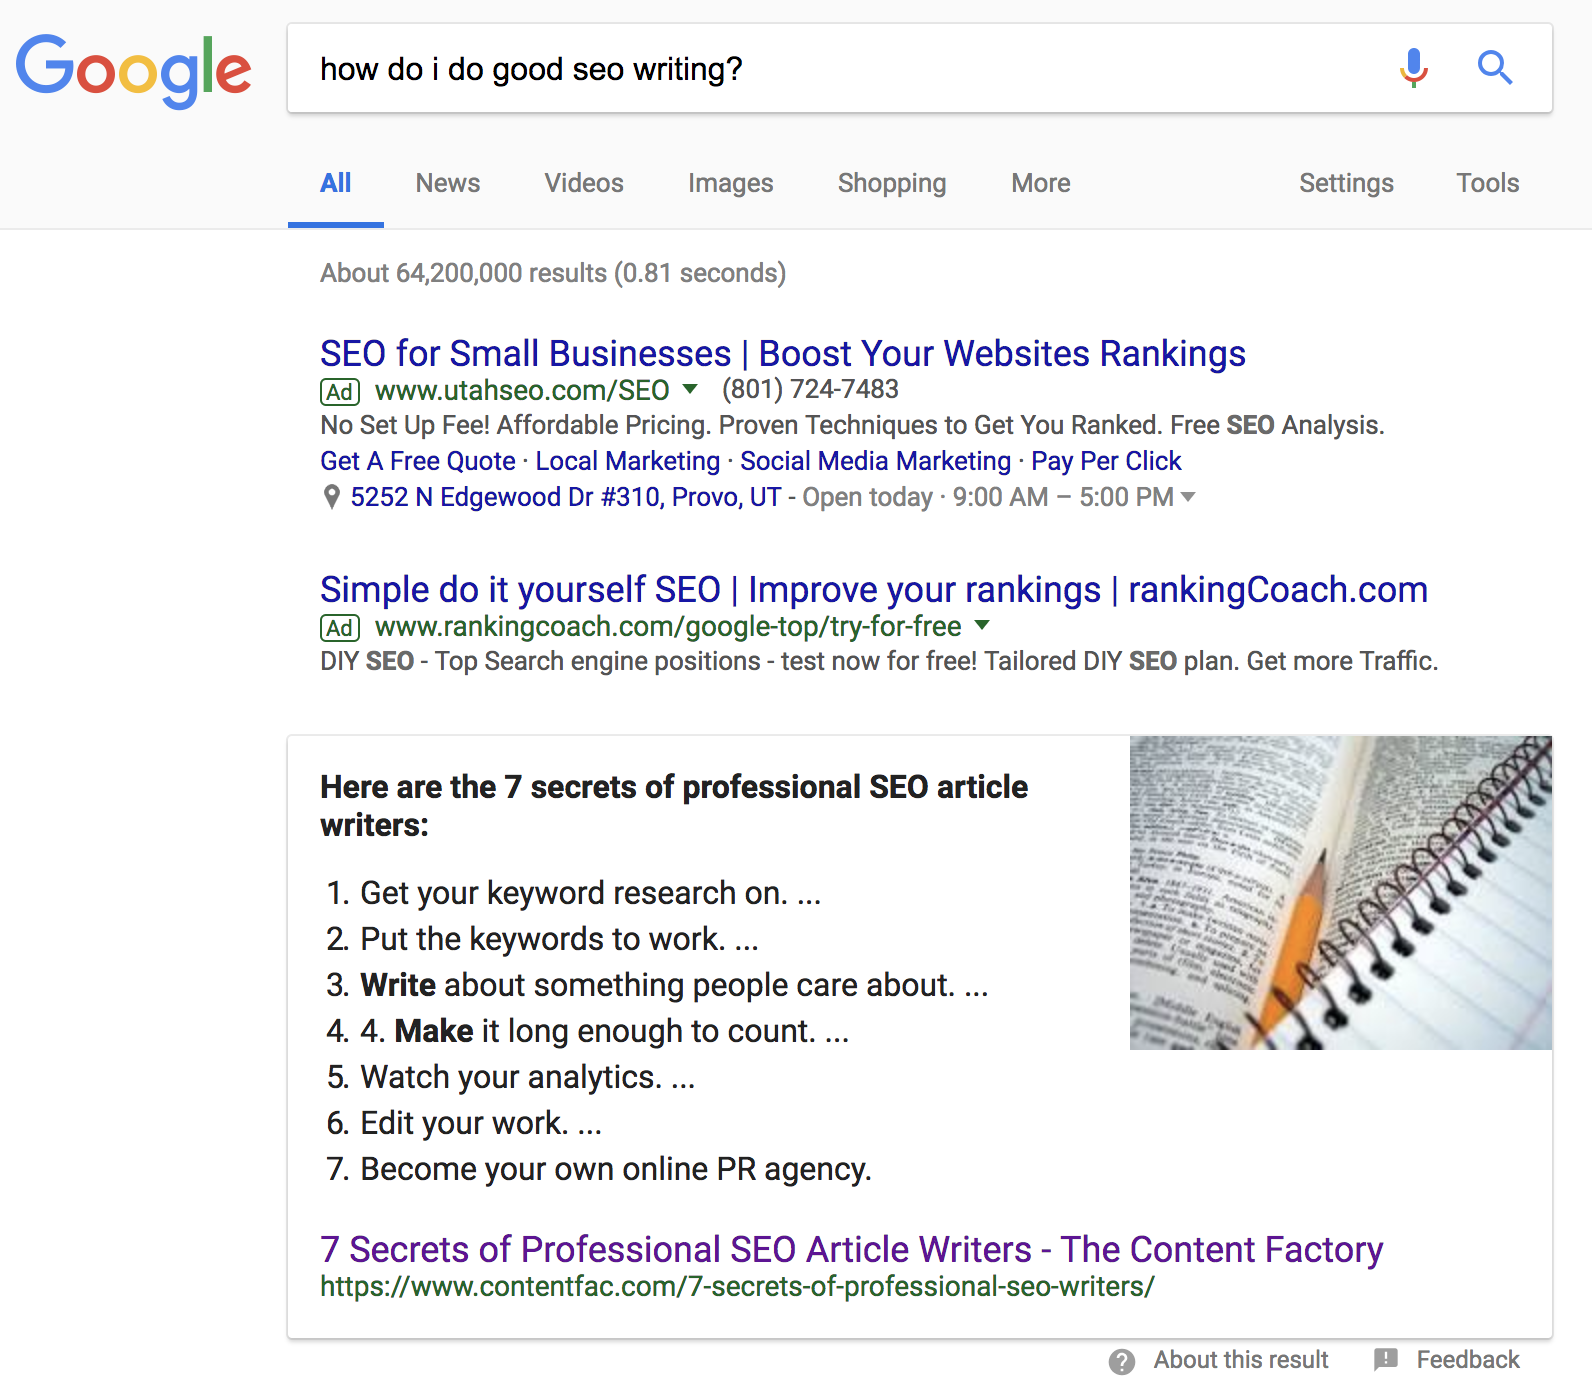This screenshot has height=1380, width=1592.
Task: Expand business hours dropdown after 5:00 PM
Action: tap(1188, 497)
